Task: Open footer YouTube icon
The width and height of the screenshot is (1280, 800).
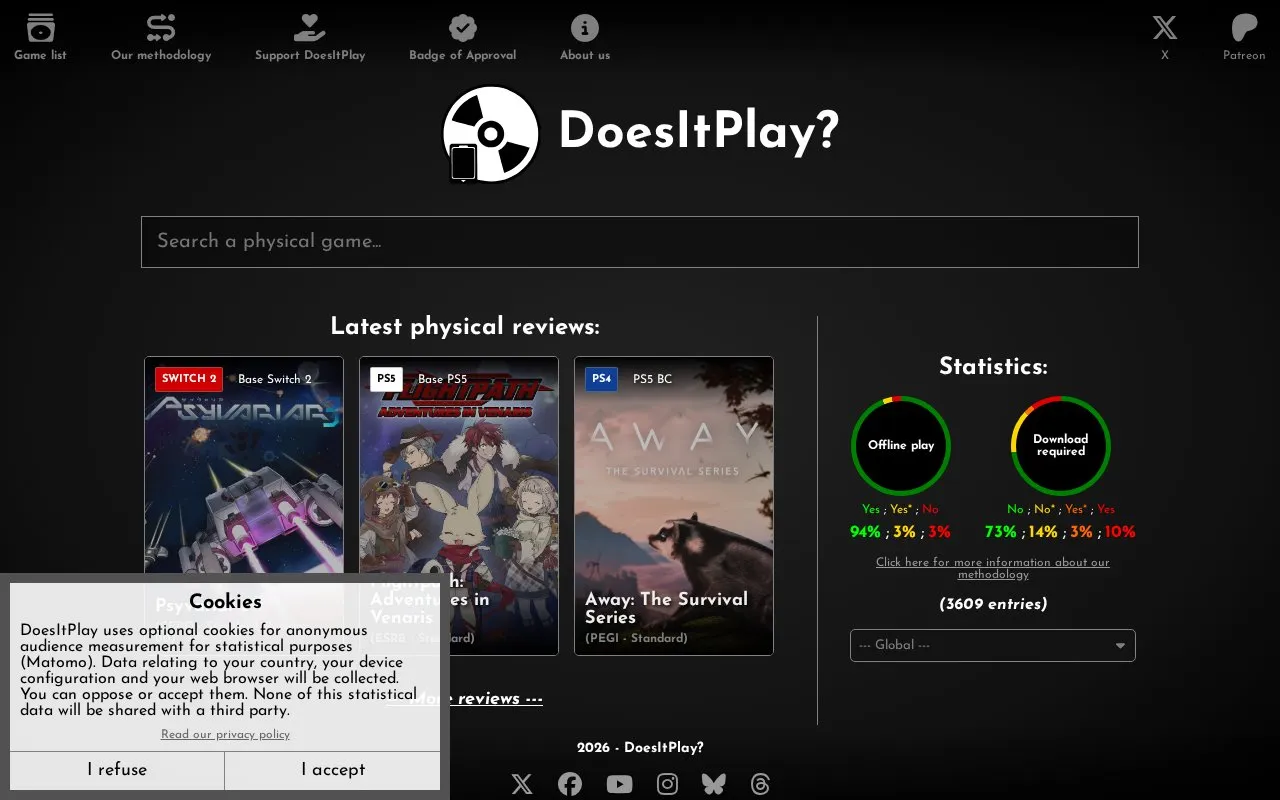Action: [x=619, y=784]
